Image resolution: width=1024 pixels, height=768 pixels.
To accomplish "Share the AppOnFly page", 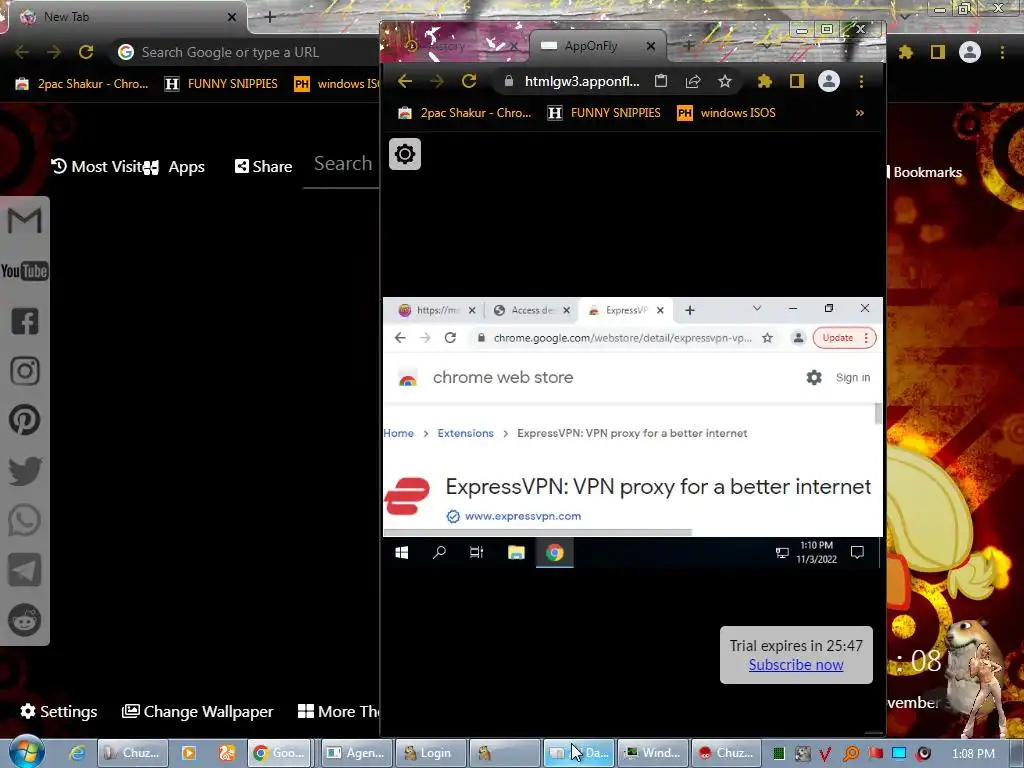I will point(693,81).
